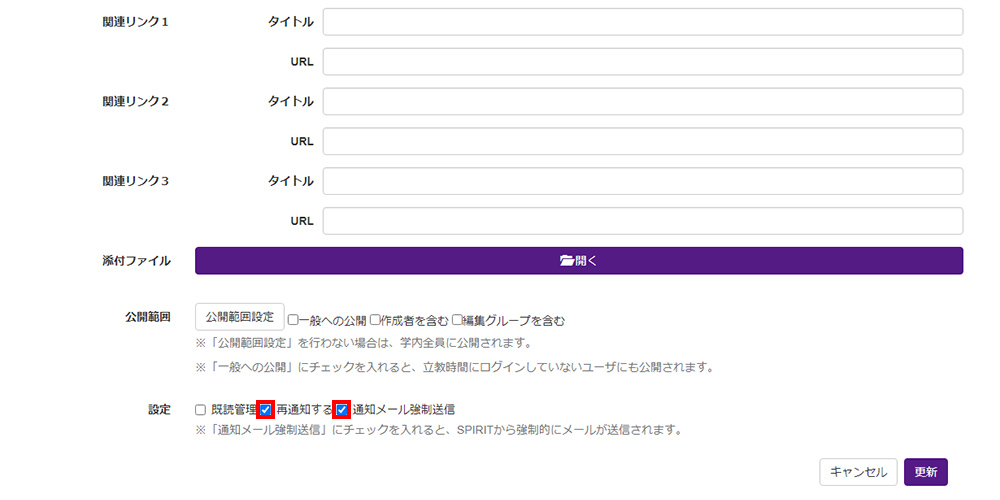The height and width of the screenshot is (500, 1000).
Task: Click the 関連リンク3 URL input field
Action: [x=642, y=221]
